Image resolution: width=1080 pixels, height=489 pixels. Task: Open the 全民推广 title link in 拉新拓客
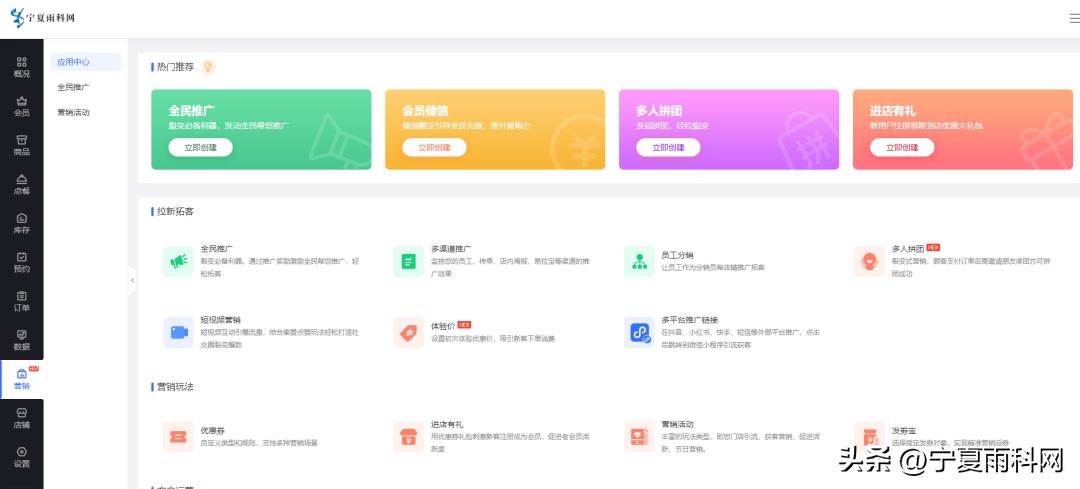(x=216, y=248)
